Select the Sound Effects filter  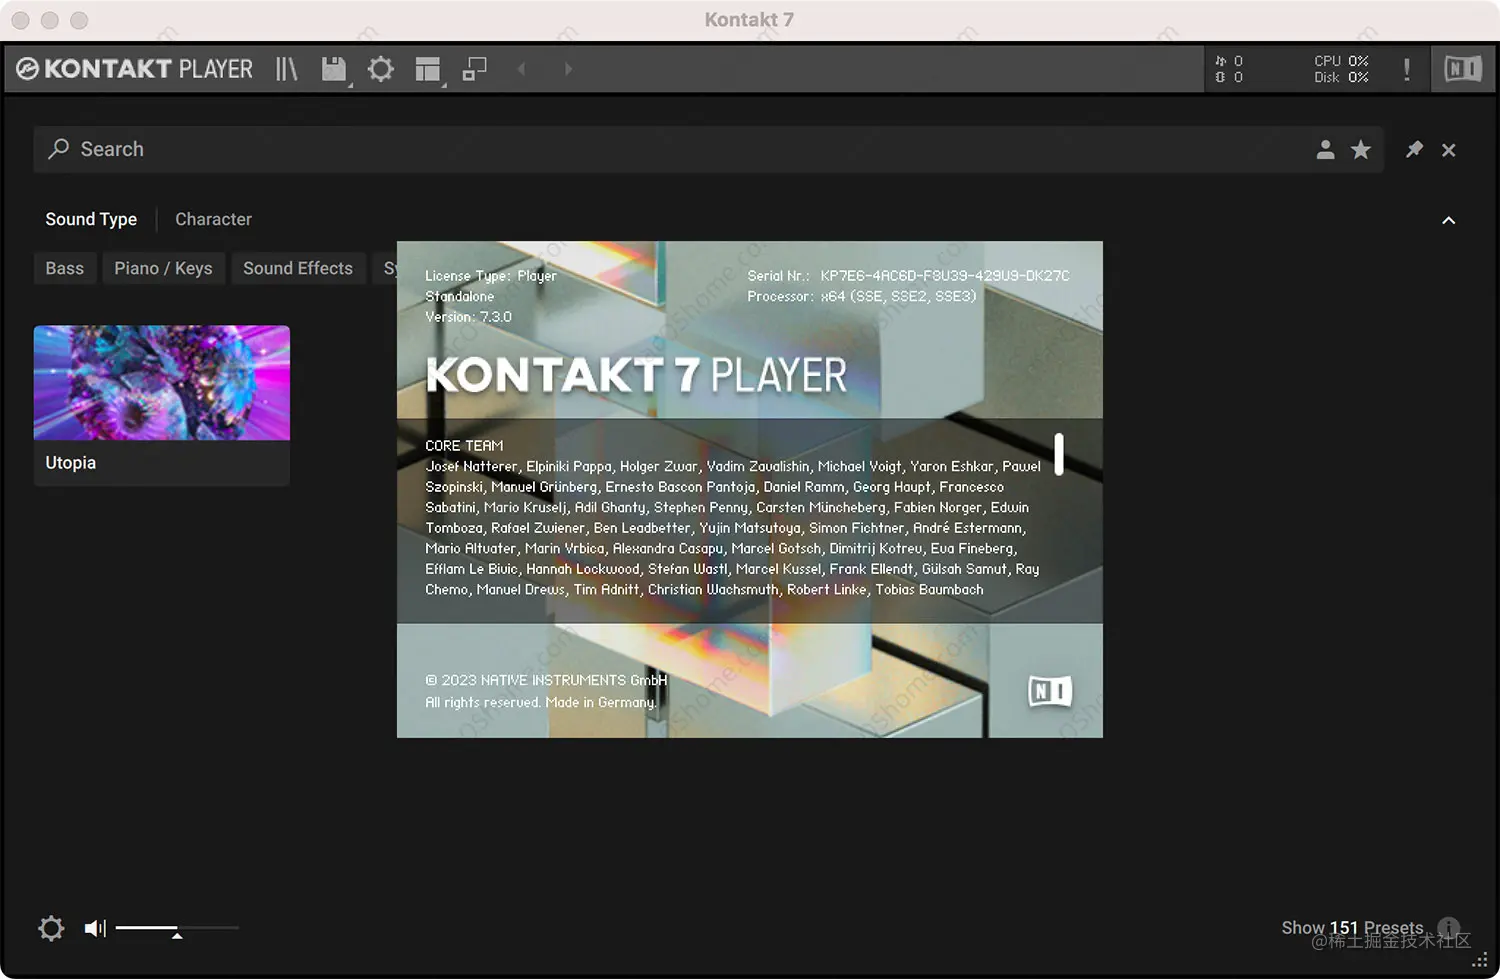pos(297,268)
